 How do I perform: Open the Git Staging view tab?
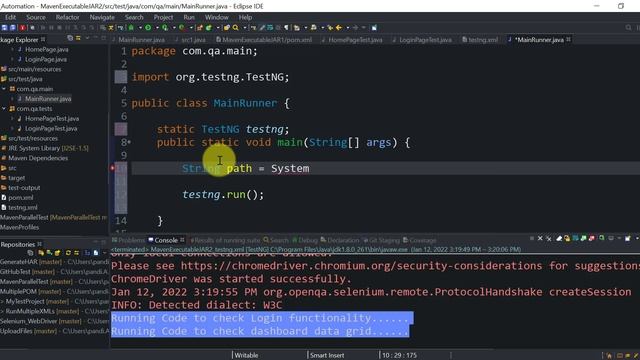[381, 240]
